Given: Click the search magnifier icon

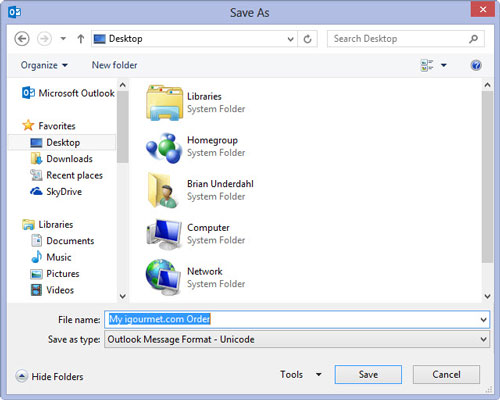Looking at the screenshot, I should [473, 39].
